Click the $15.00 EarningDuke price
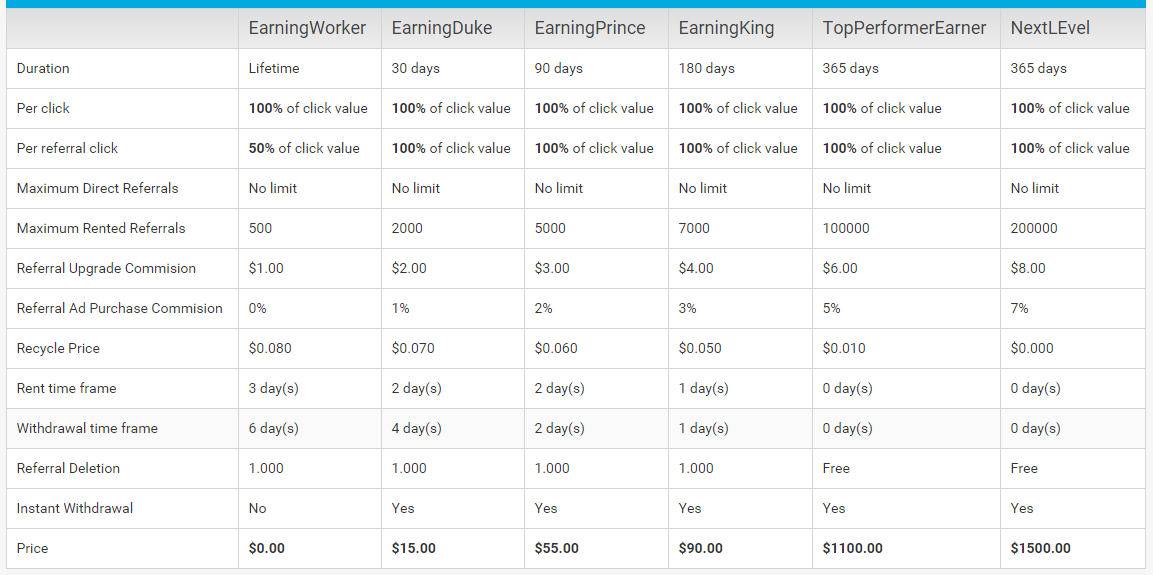Screen dimensions: 1153x575 414,548
